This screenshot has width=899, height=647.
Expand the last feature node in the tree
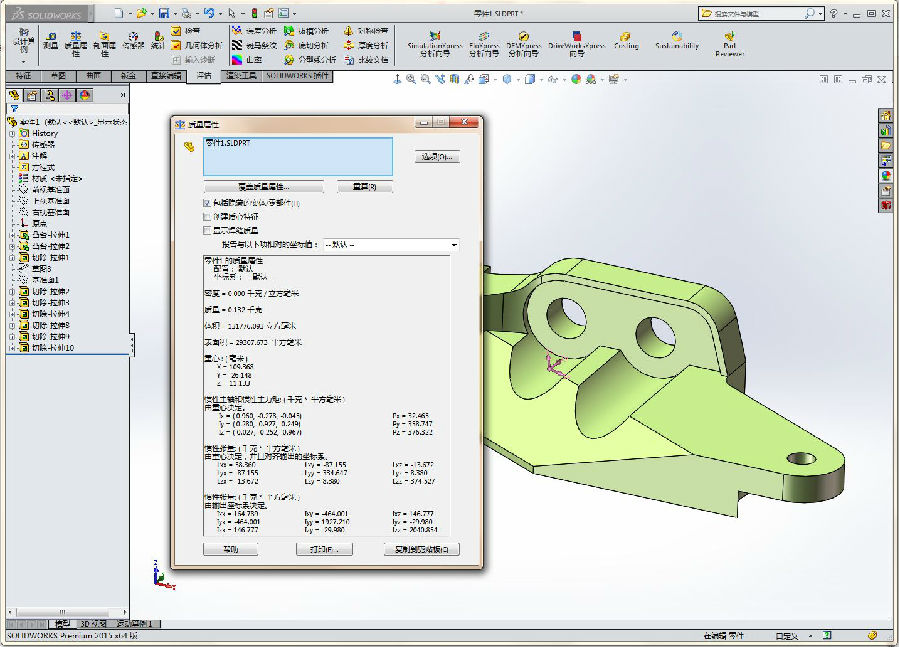[x=12, y=347]
